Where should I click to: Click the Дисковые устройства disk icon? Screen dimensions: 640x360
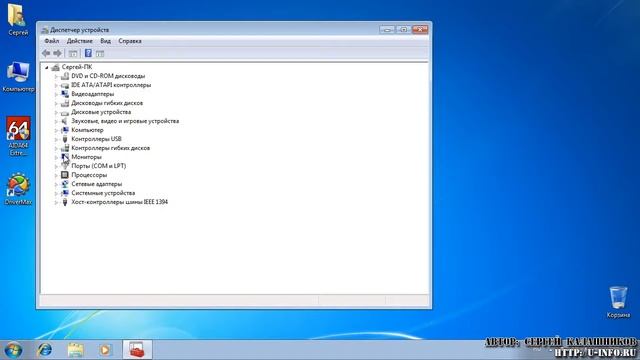64,112
